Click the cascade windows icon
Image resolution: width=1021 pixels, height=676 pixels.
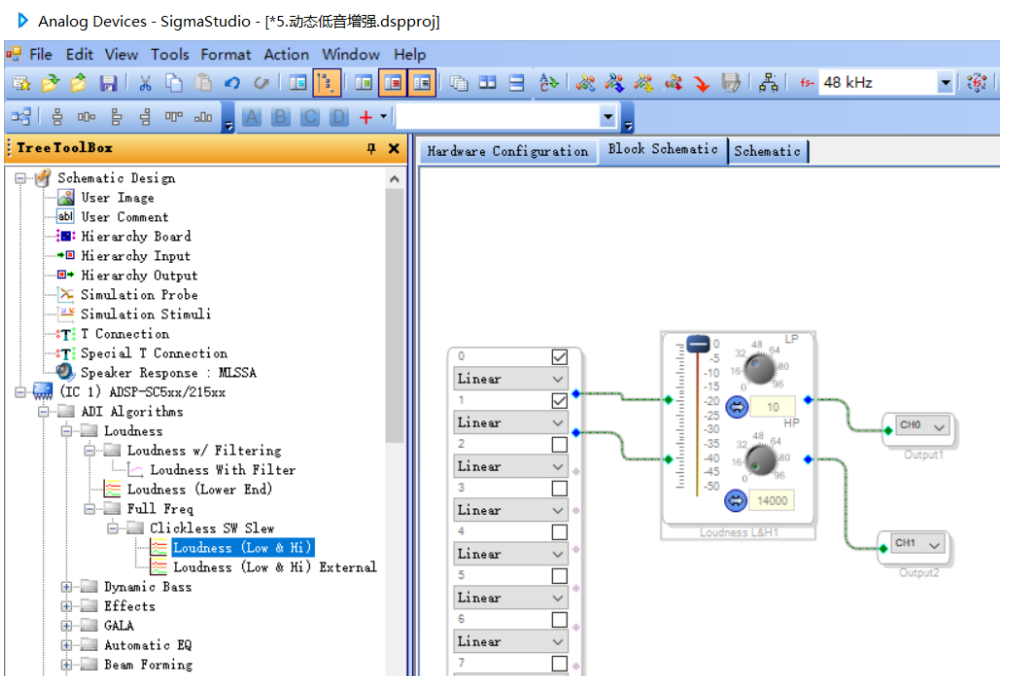pos(459,83)
